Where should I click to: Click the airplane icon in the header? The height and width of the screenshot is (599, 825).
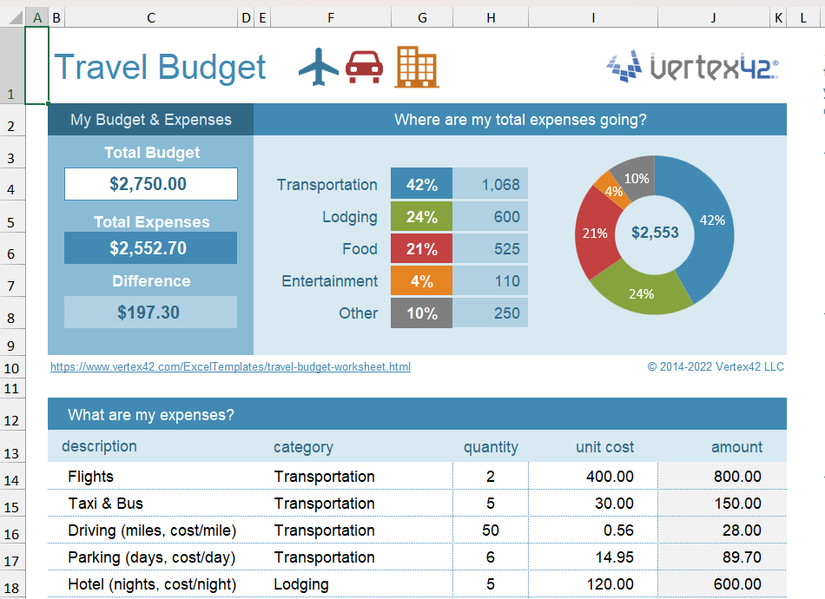(x=319, y=67)
